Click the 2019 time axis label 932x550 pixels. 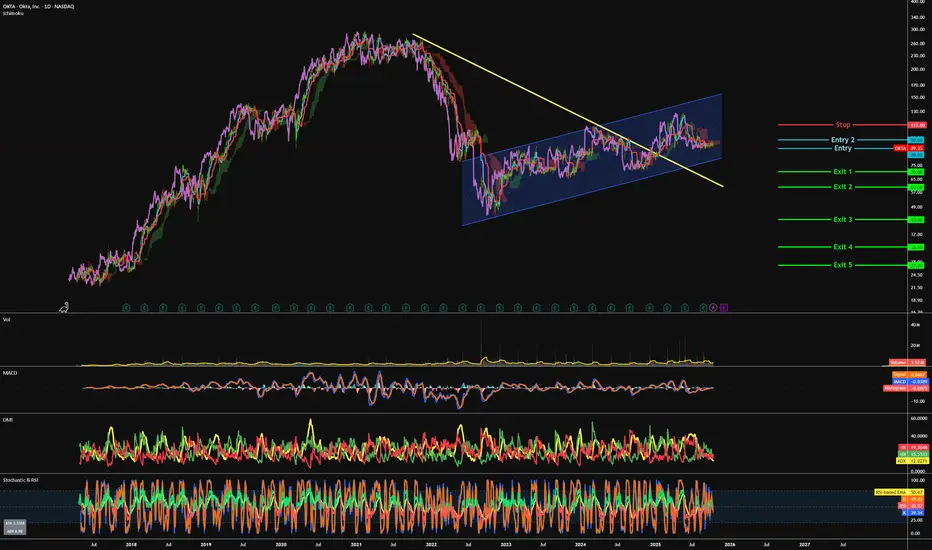[x=206, y=544]
